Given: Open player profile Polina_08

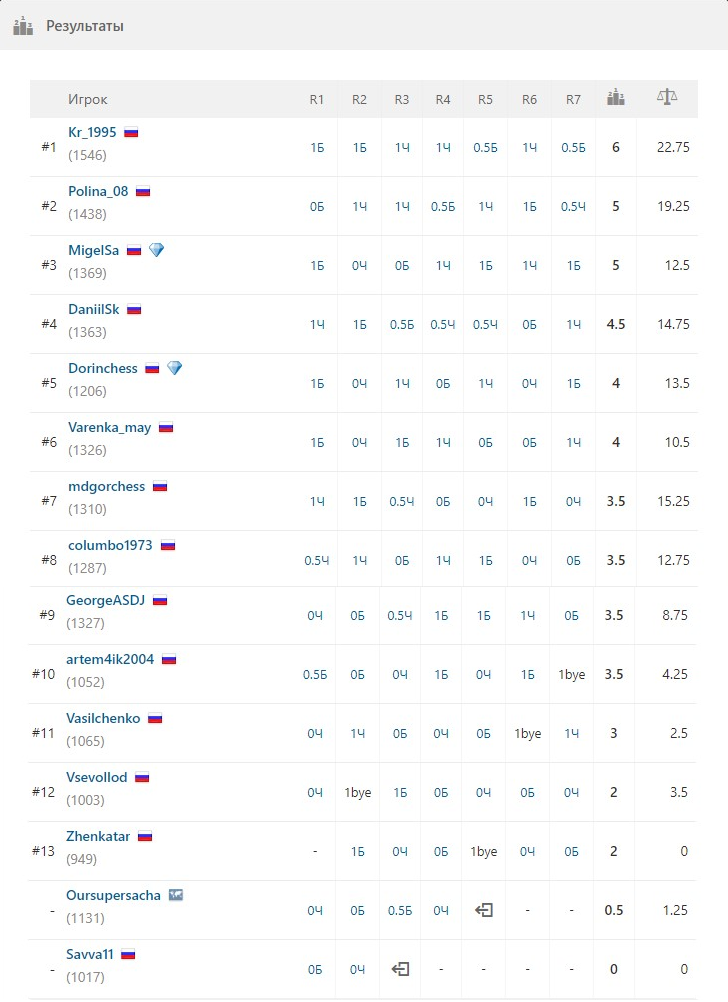Looking at the screenshot, I should coord(98,191).
